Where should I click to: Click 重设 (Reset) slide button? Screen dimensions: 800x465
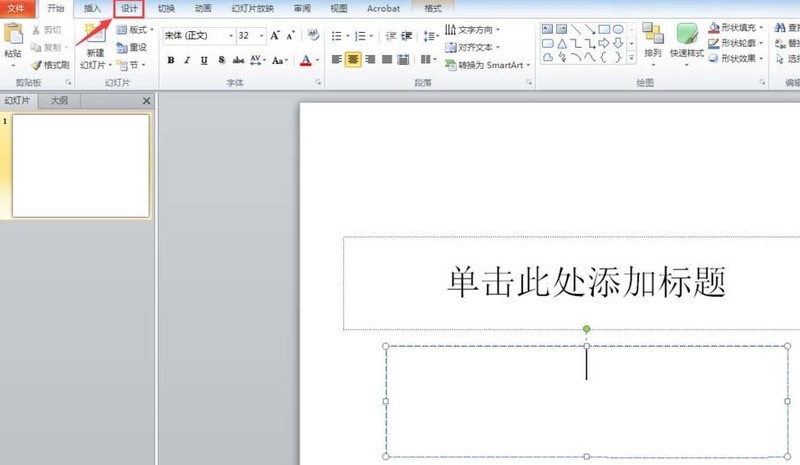[x=132, y=47]
